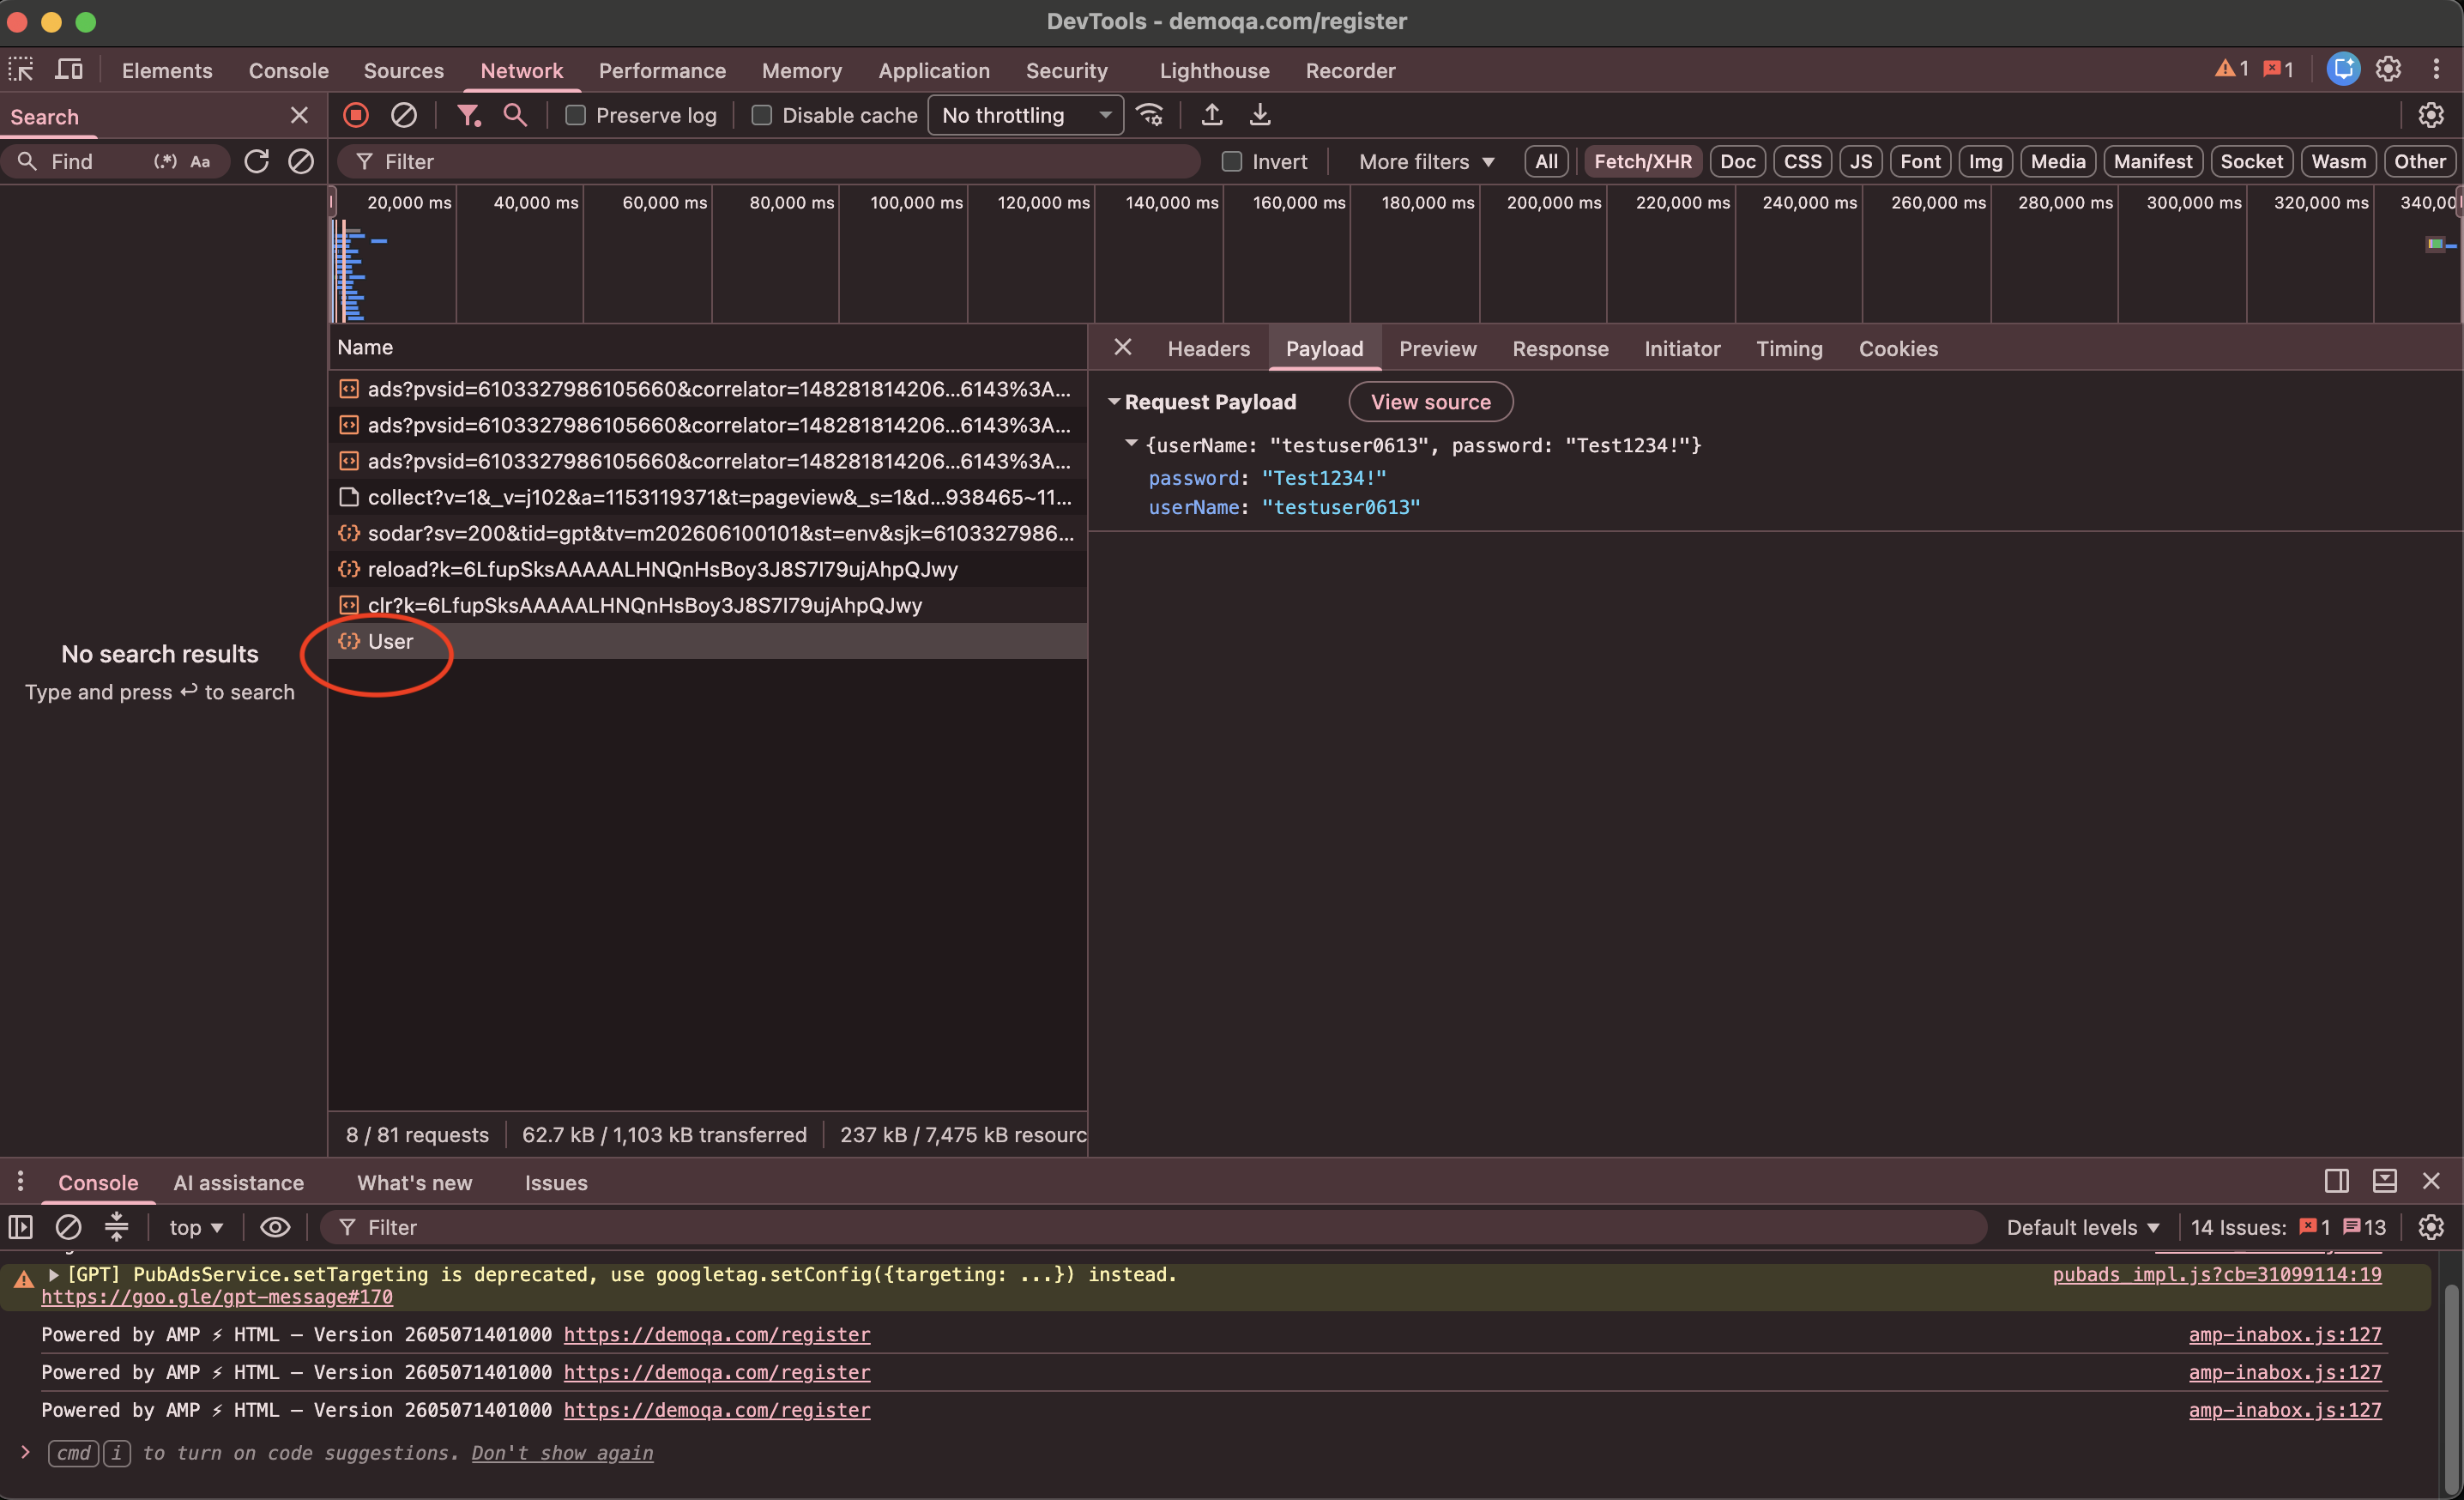This screenshot has width=2464, height=1500.
Task: Open DevTools customize three-dot menu
Action: (2436, 69)
